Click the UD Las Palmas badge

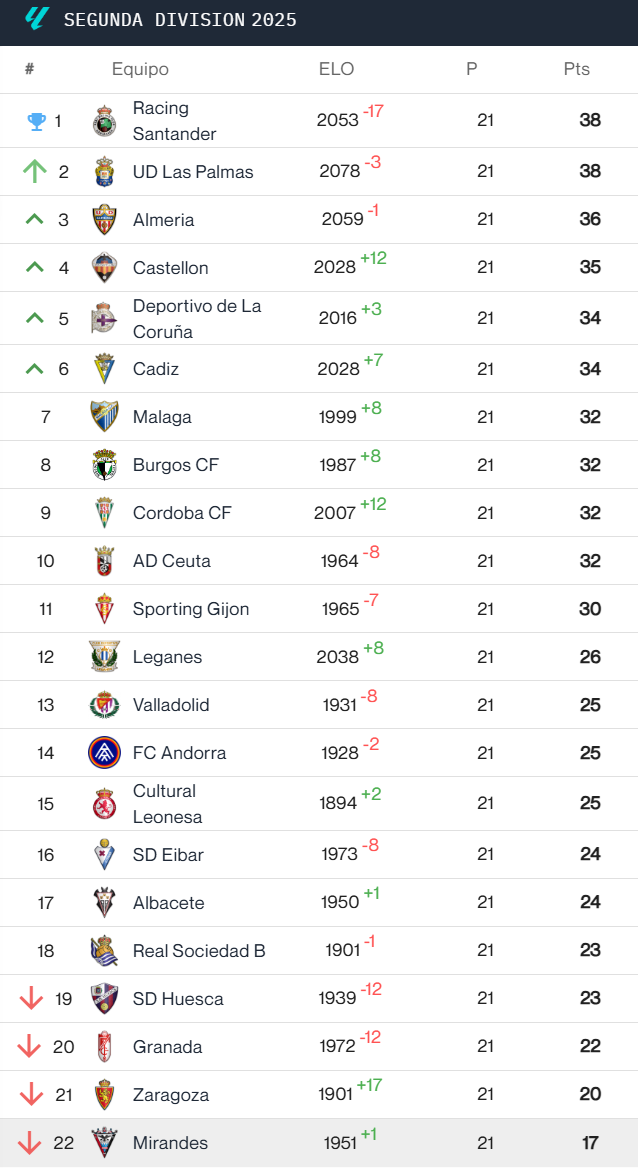[x=103, y=171]
